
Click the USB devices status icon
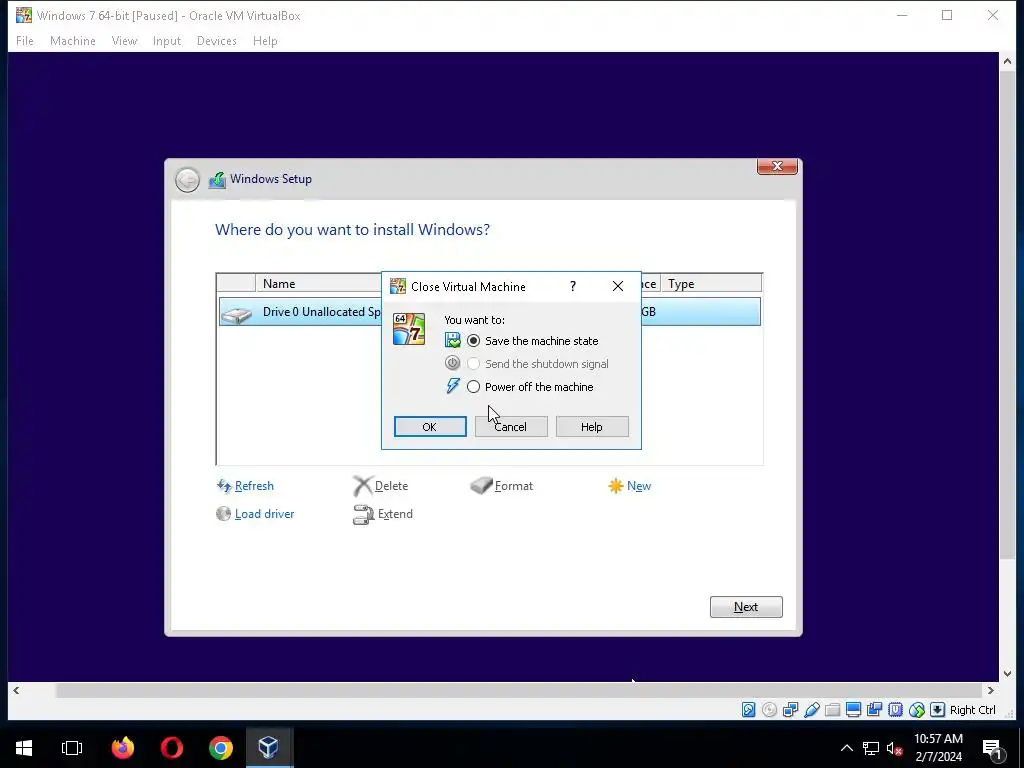click(812, 710)
